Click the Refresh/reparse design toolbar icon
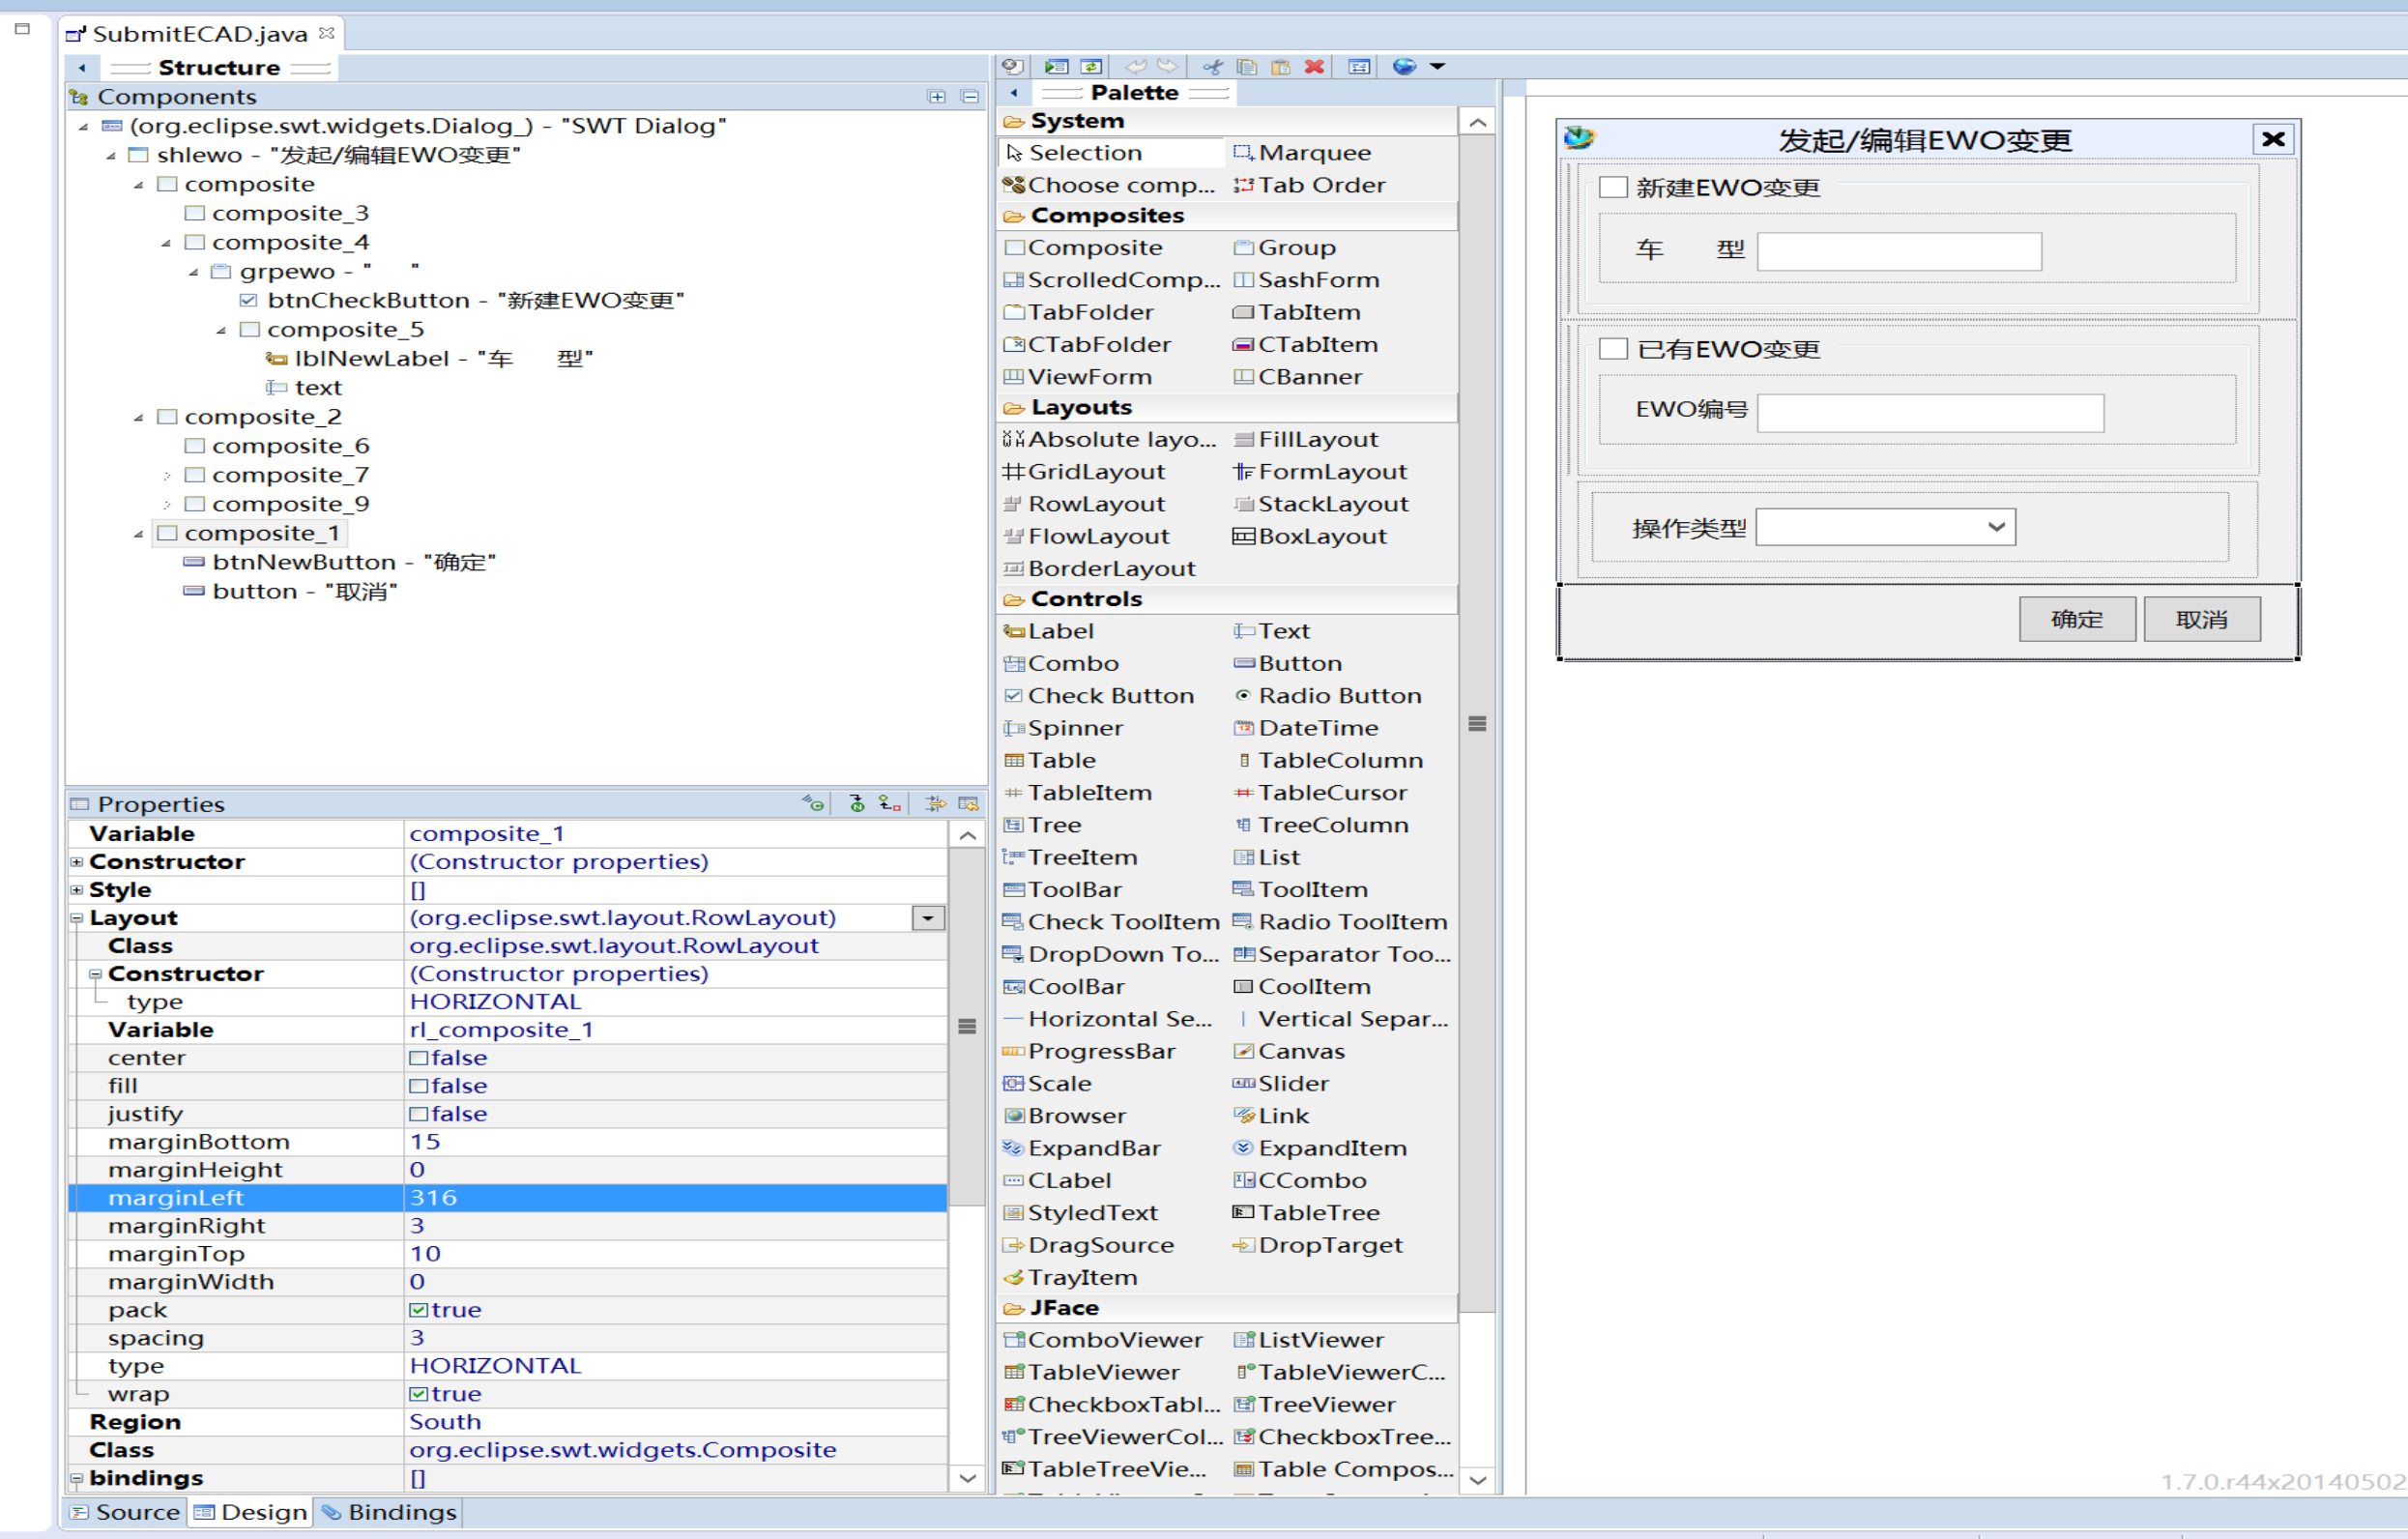The image size is (2408, 1539). (1091, 66)
